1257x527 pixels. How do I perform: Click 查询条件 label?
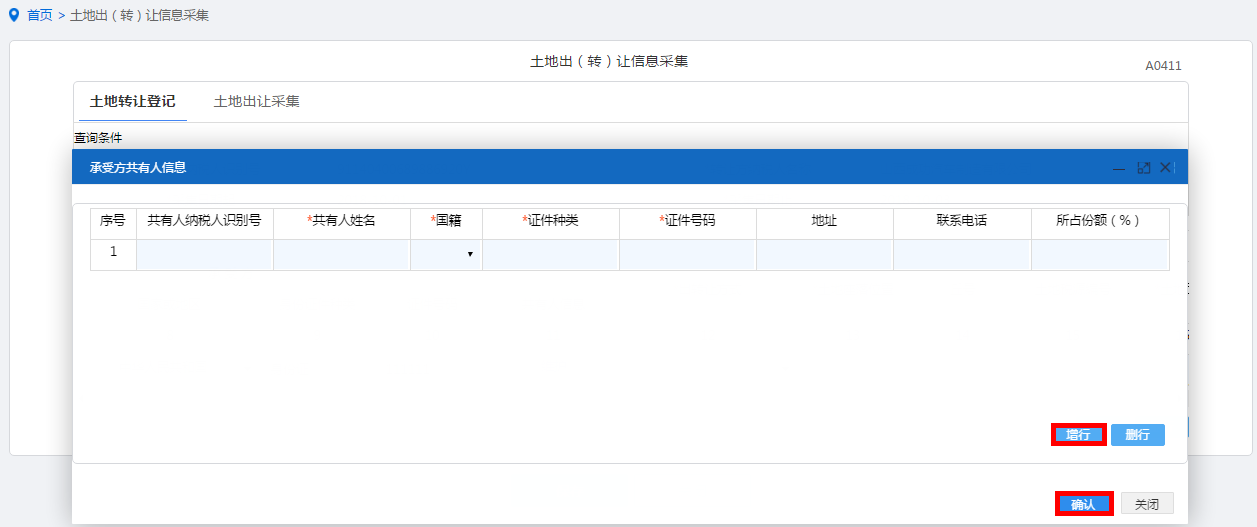pyautogui.click(x=98, y=137)
